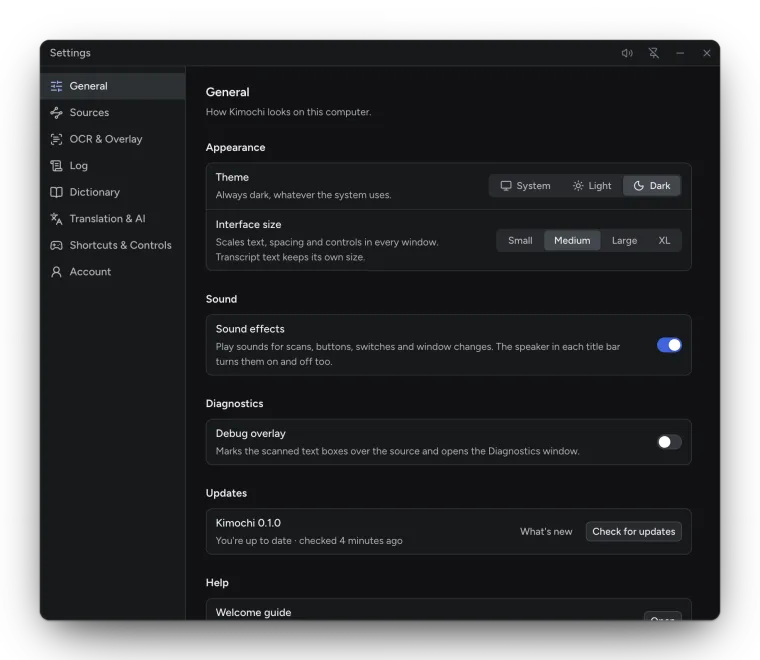Screen dimensions: 760x660
Task: Click the 'Sound effects' setting label
Action: pos(250,330)
